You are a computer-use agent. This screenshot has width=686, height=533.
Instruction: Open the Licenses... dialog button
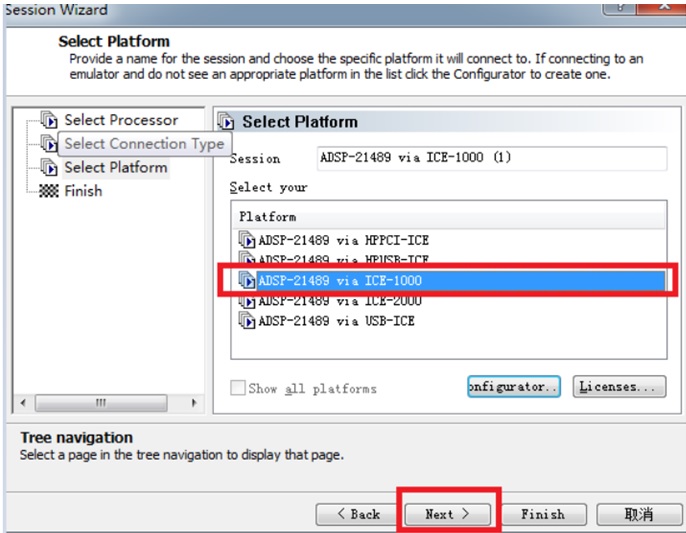point(619,386)
